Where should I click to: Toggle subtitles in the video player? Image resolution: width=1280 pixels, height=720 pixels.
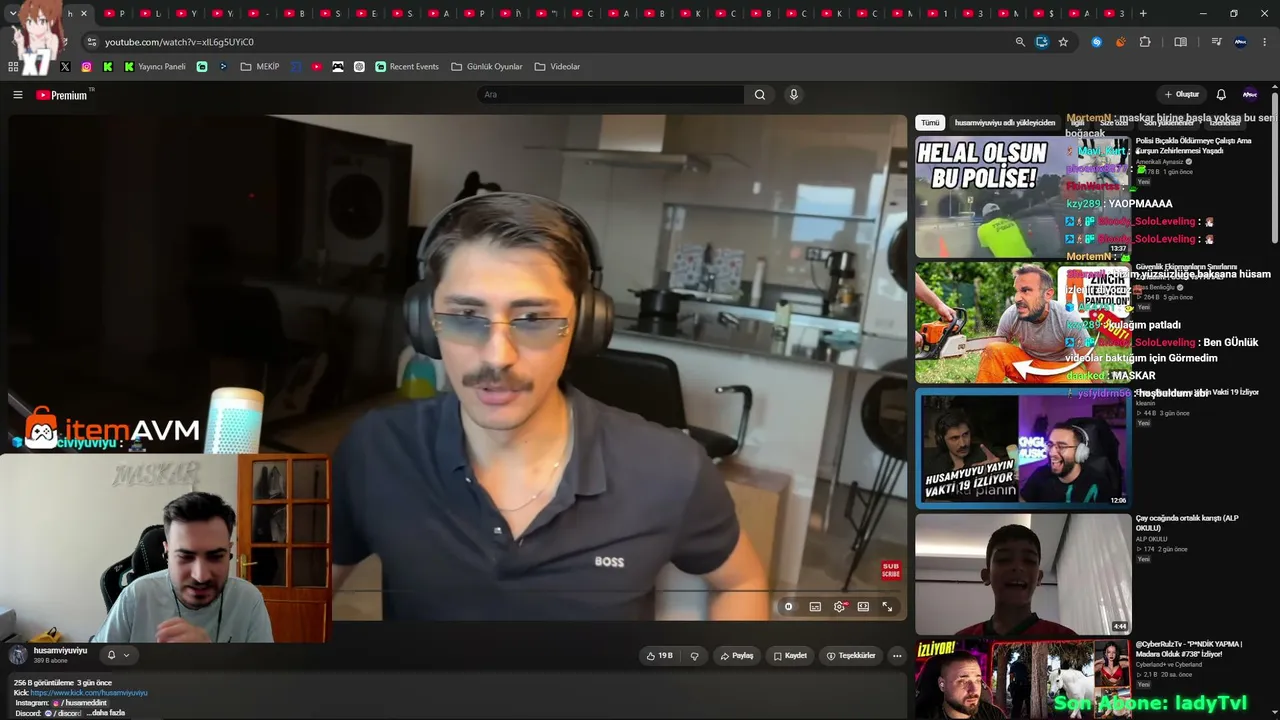pos(815,607)
